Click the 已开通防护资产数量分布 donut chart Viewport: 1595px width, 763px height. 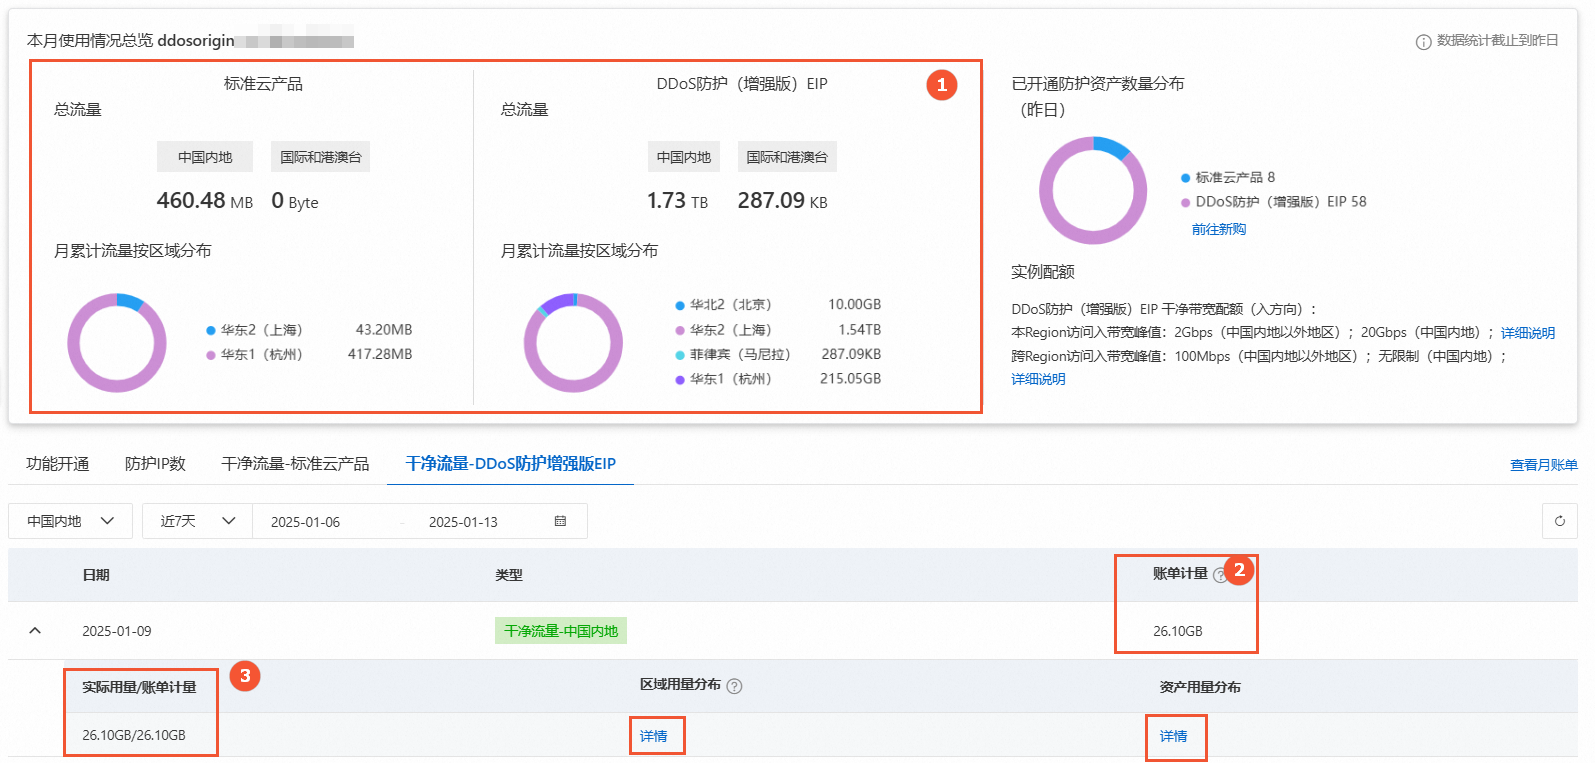tap(1093, 190)
